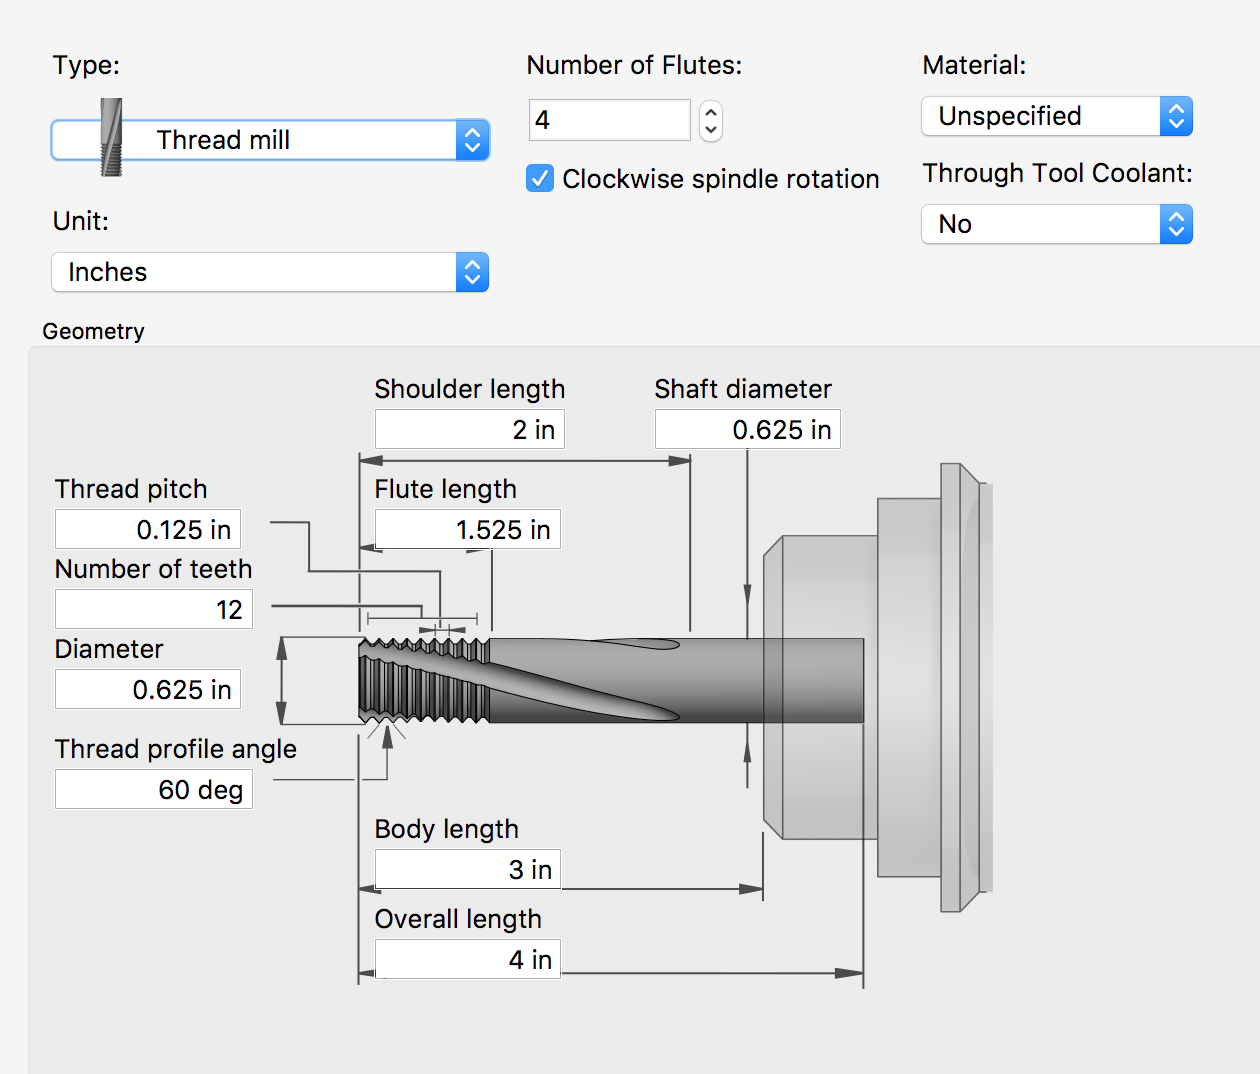This screenshot has width=1260, height=1074.
Task: Click the Number of Flutes stepper arrows
Action: click(711, 121)
